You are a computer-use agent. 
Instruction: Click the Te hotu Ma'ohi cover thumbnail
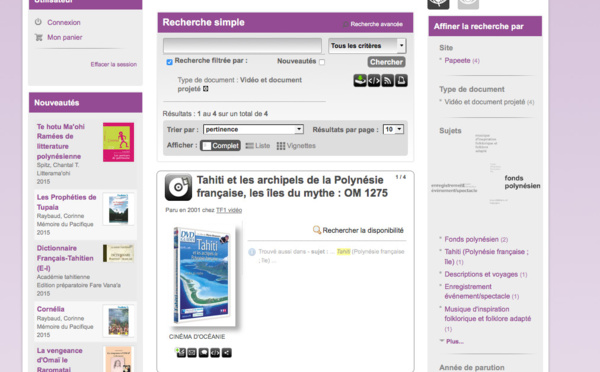pyautogui.click(x=118, y=142)
